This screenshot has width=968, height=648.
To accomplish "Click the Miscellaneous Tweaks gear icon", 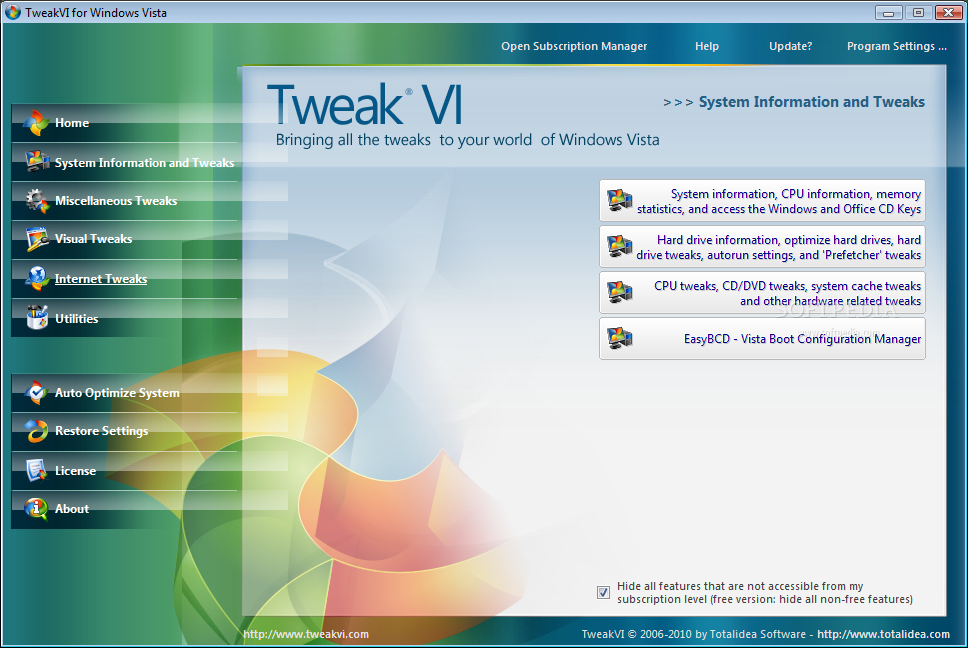I will coord(37,201).
